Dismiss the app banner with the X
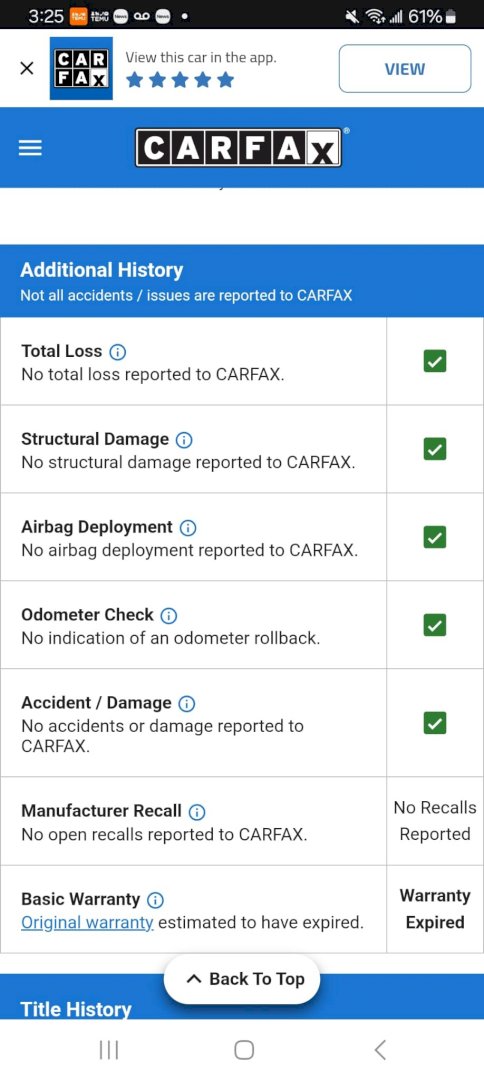484x1080 pixels. click(27, 68)
